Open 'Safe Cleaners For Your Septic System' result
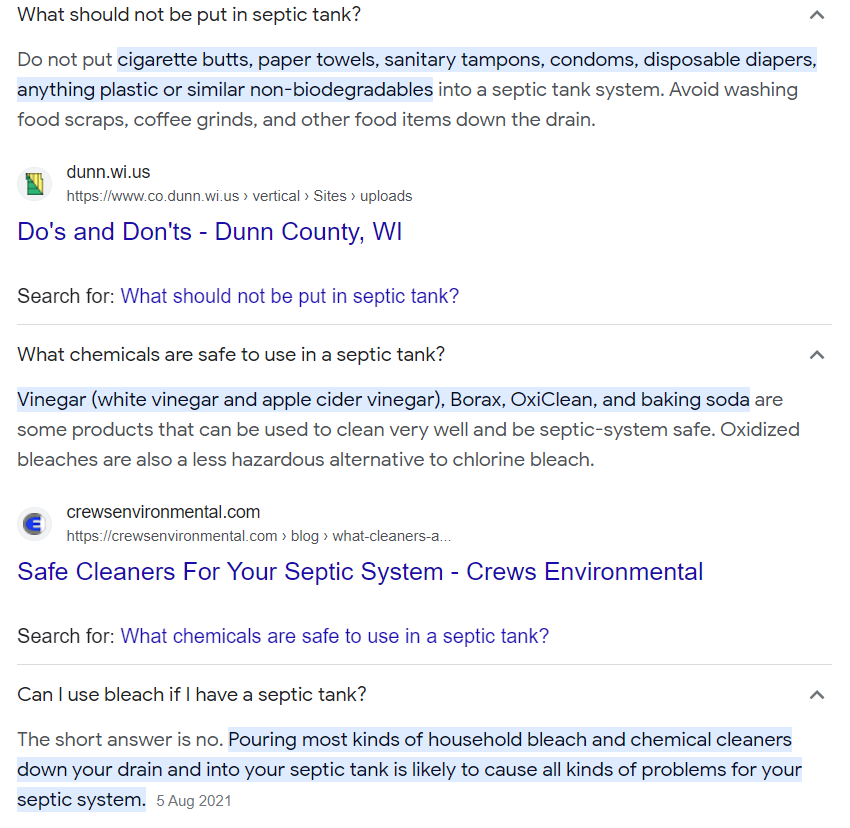This screenshot has height=828, width=850. [x=360, y=572]
